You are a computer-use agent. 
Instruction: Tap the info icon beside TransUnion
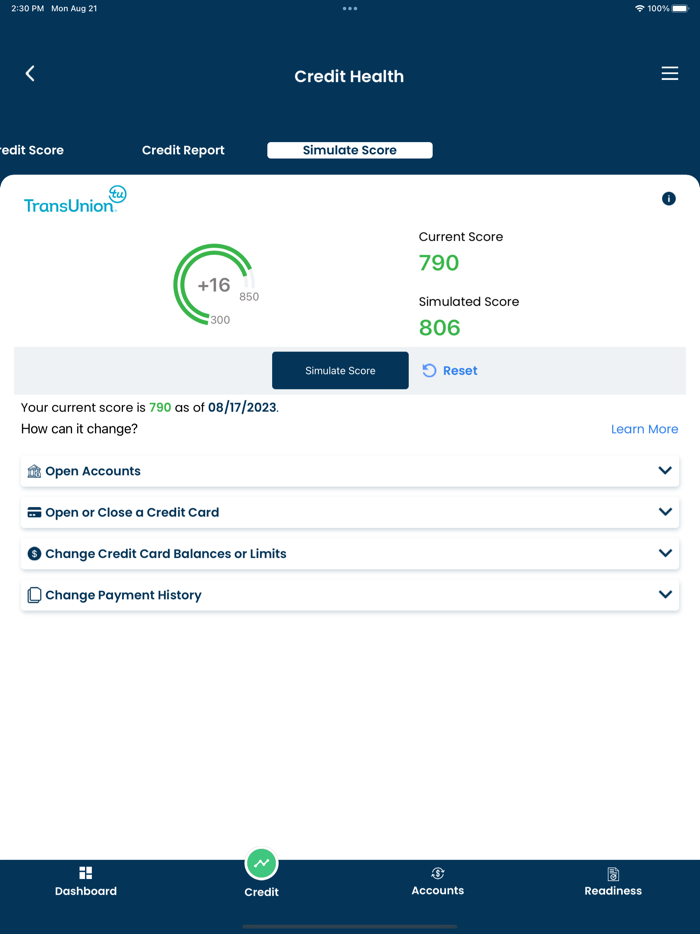pyautogui.click(x=668, y=198)
